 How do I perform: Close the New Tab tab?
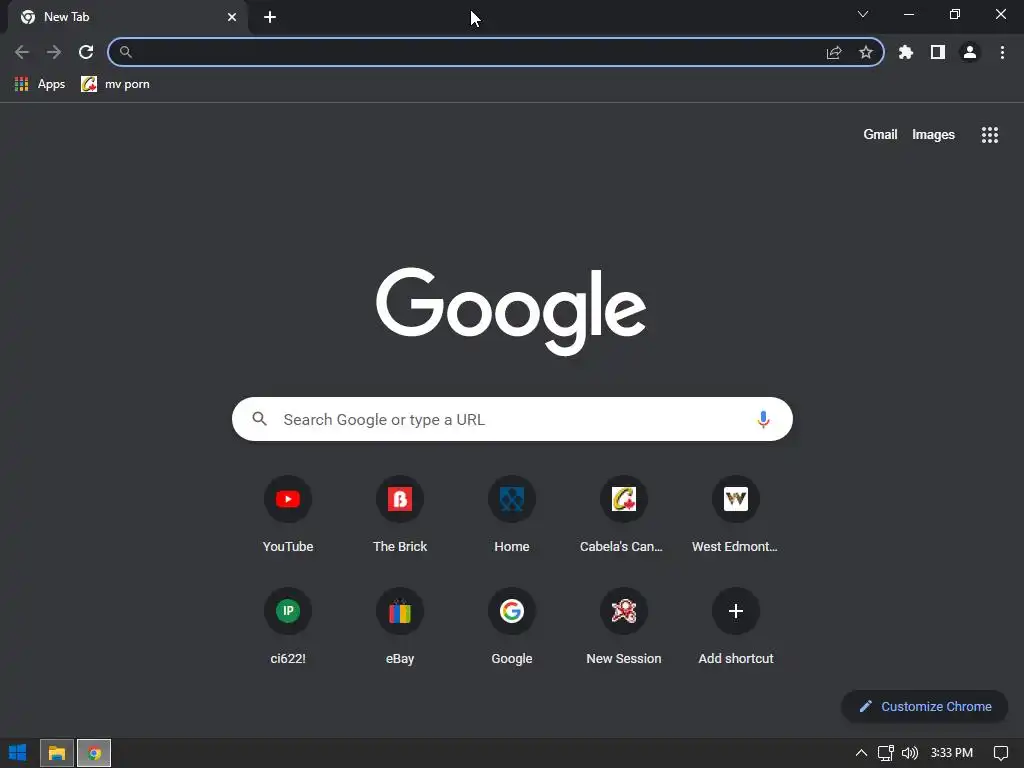click(x=232, y=17)
